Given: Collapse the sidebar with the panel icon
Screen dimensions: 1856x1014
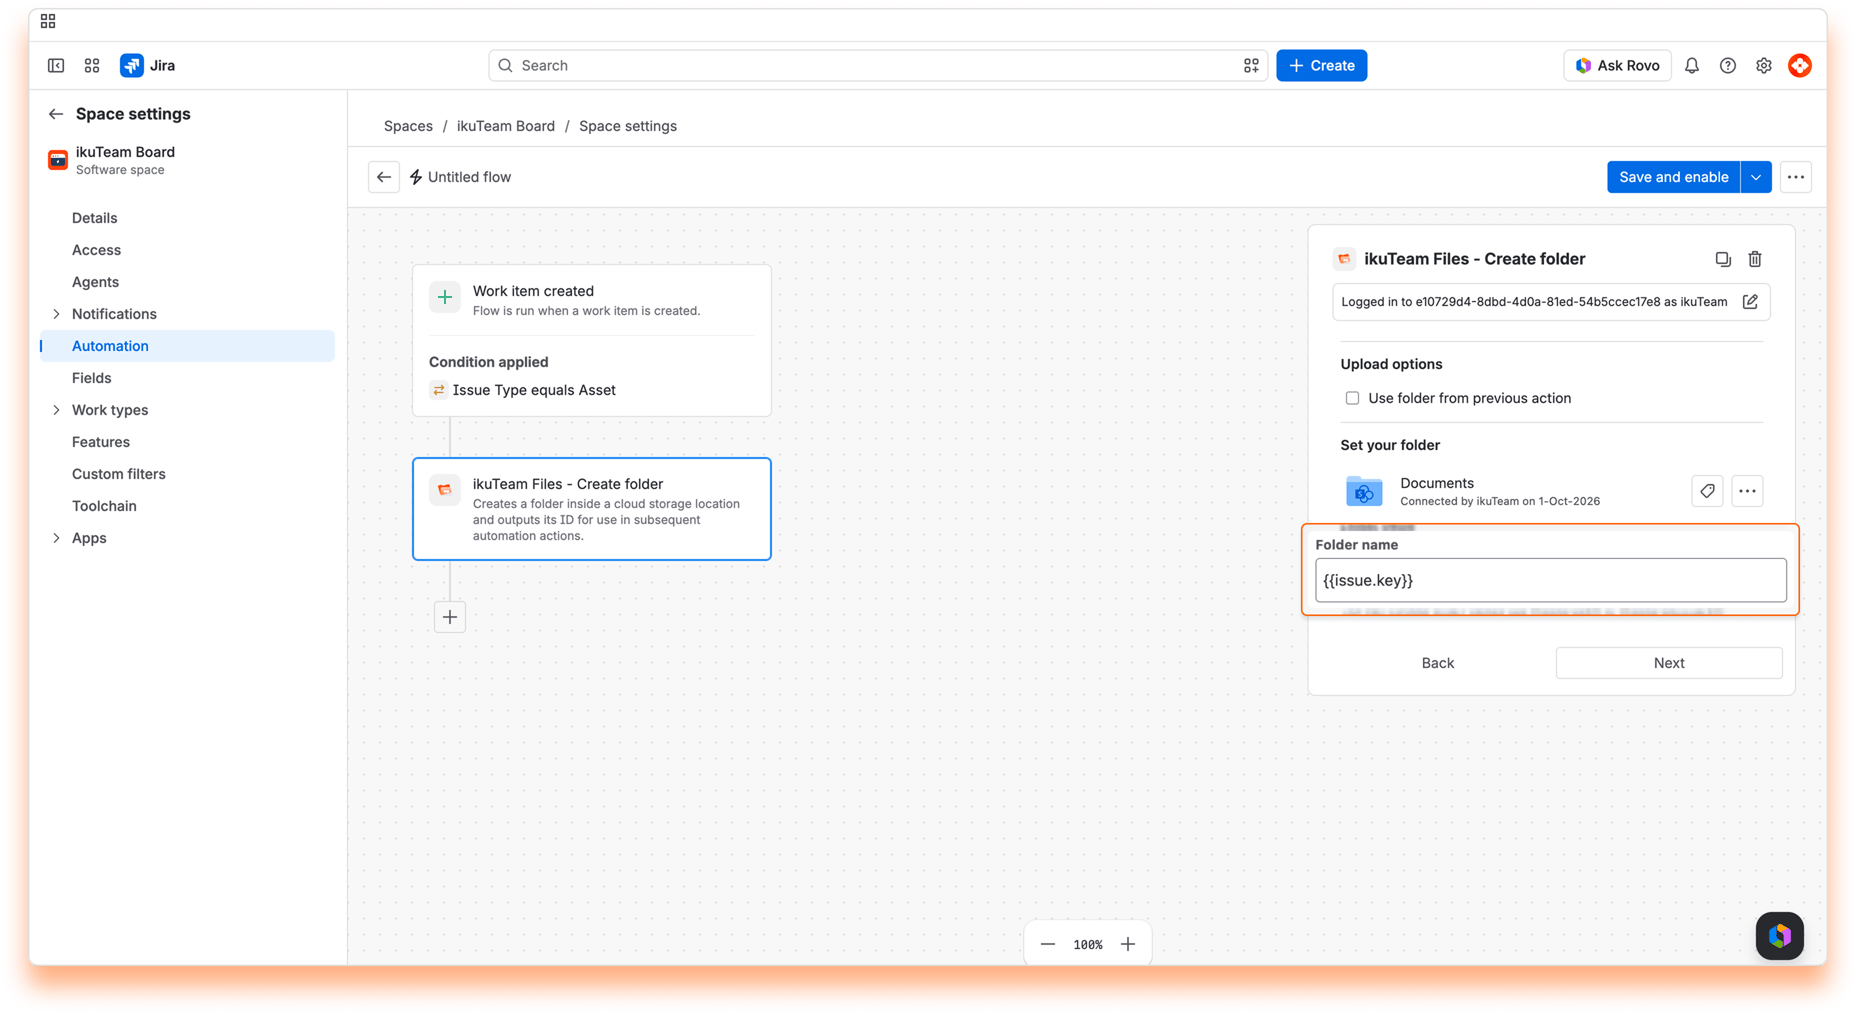Looking at the screenshot, I should [x=56, y=65].
